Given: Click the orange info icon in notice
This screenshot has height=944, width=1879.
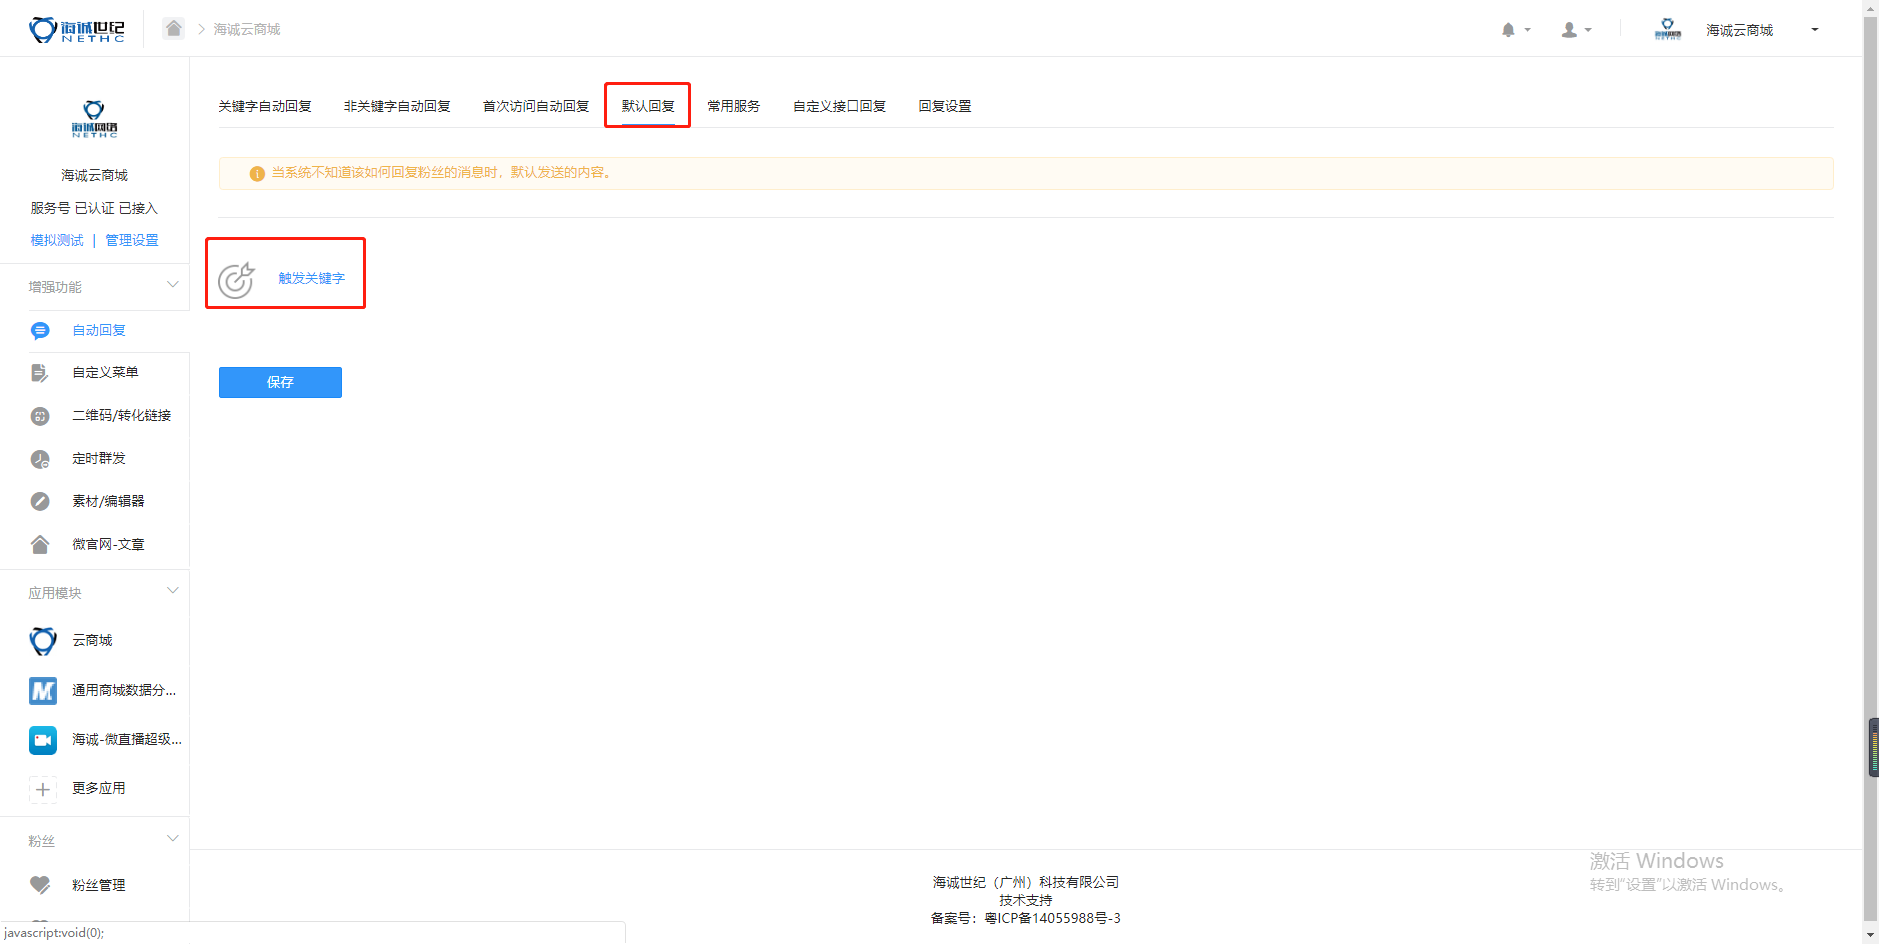Looking at the screenshot, I should click(257, 174).
